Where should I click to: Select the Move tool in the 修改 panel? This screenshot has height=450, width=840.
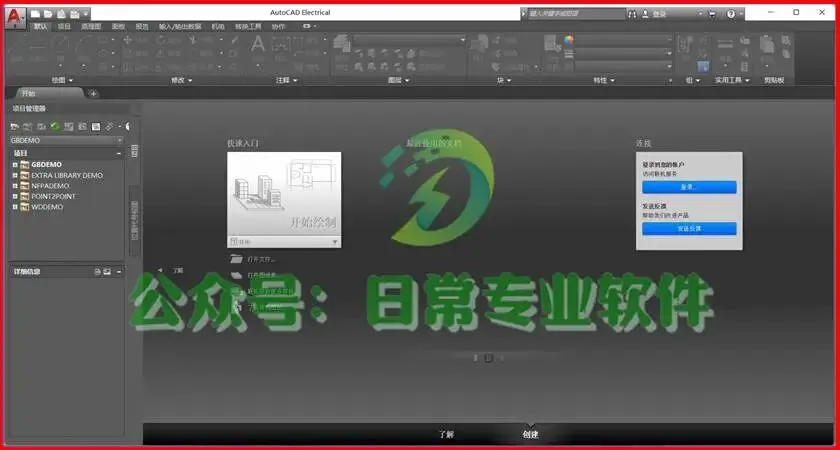(x=128, y=40)
